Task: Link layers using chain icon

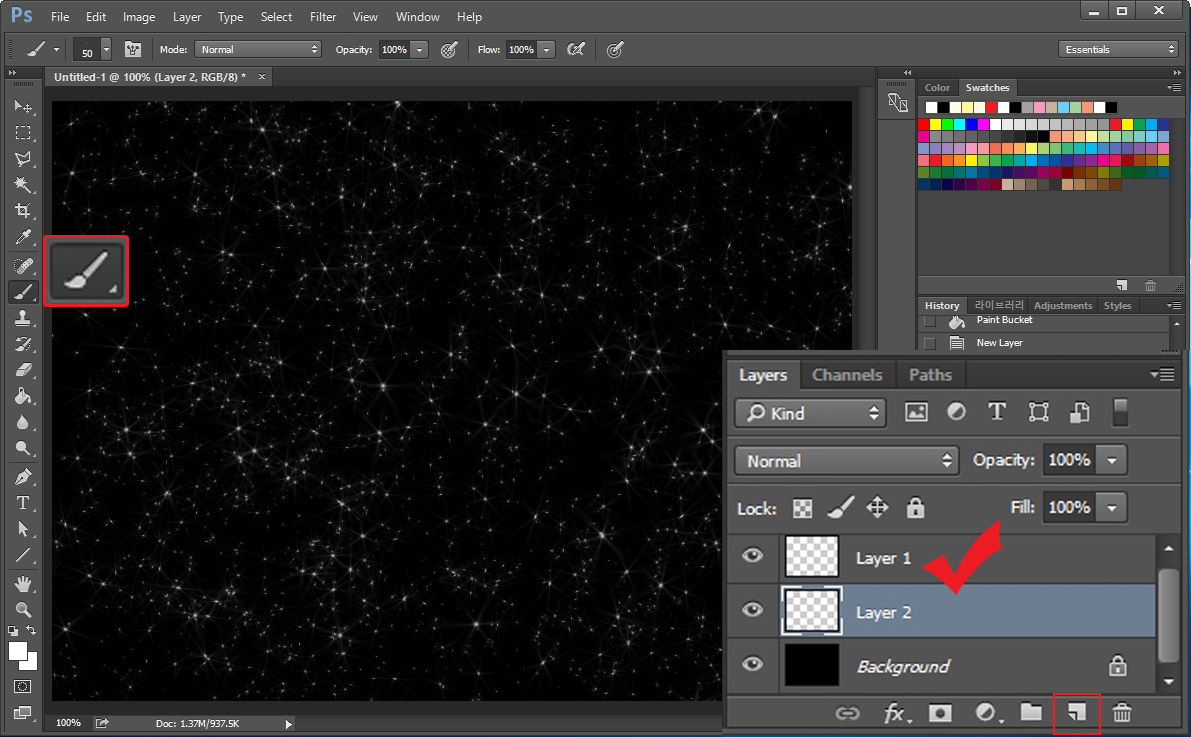Action: [x=848, y=713]
